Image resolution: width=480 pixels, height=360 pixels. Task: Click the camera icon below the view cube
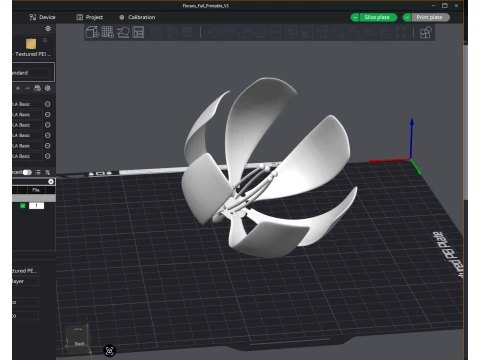(x=110, y=351)
